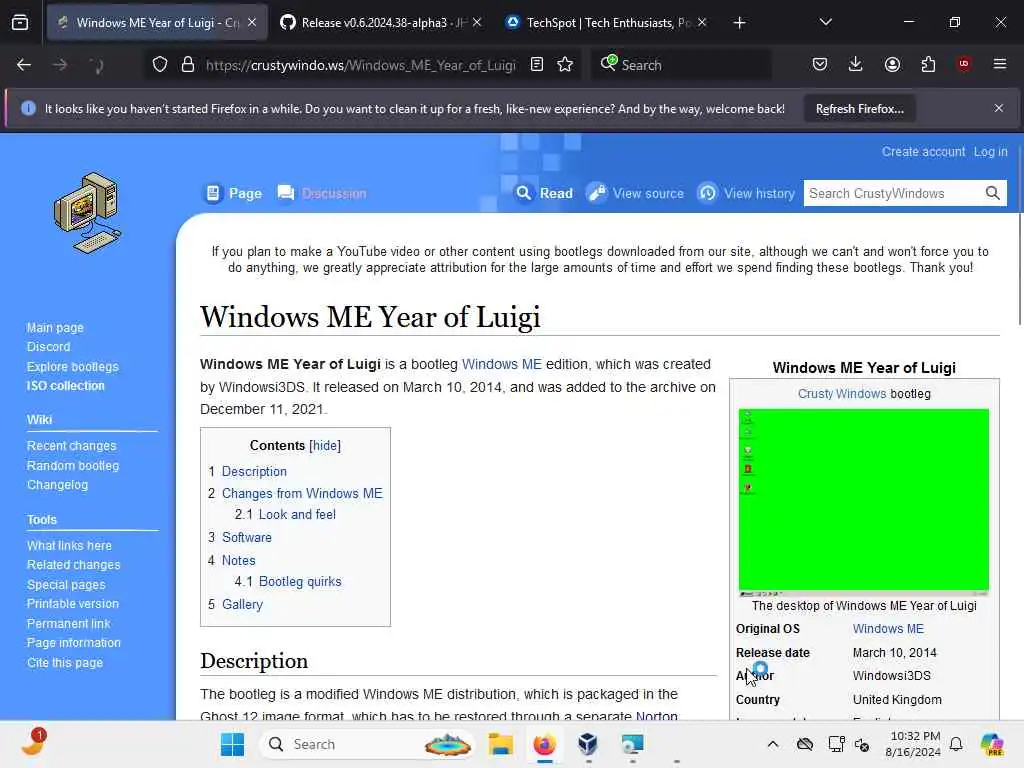Image resolution: width=1024 pixels, height=768 pixels.
Task: Jump to Look and feel subsection
Action: coord(297,515)
